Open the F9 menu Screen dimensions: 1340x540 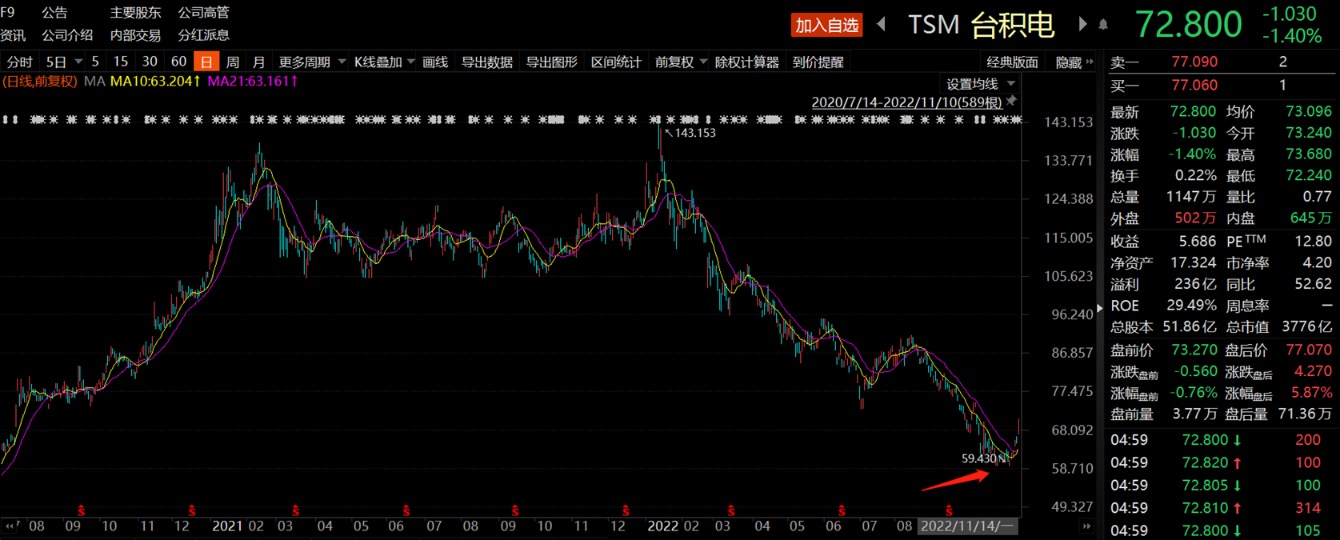pos(8,12)
